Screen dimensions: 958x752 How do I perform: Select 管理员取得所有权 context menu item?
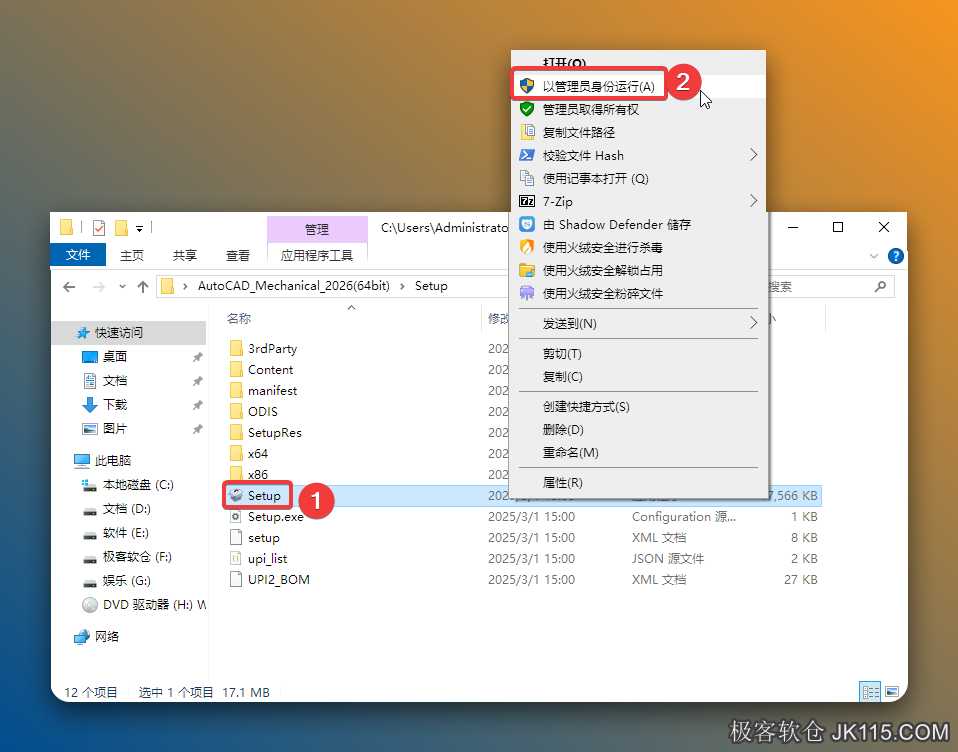(638, 109)
